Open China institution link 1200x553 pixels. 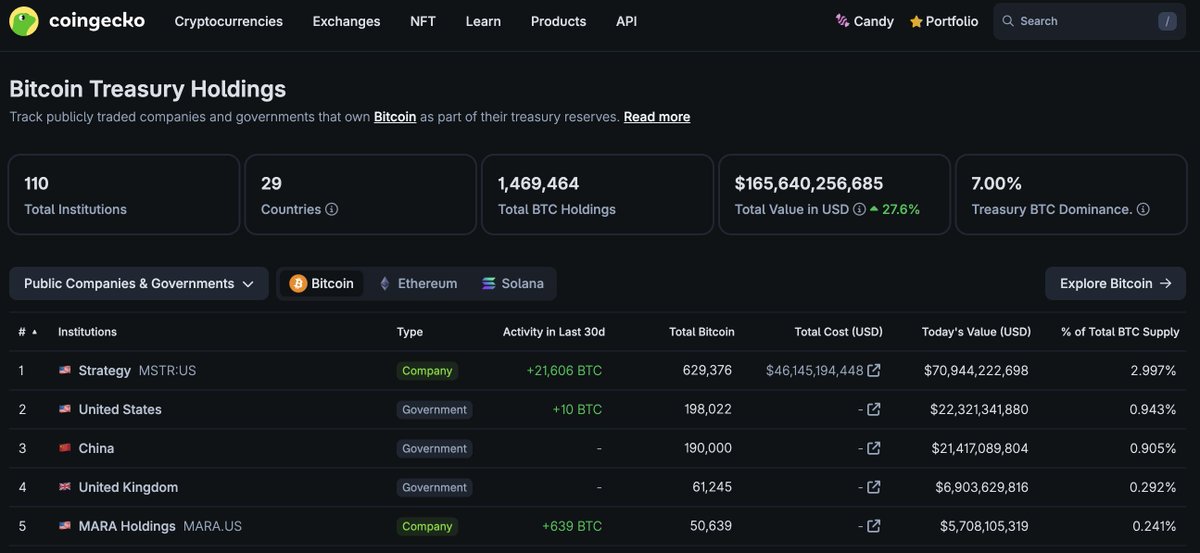(96, 449)
